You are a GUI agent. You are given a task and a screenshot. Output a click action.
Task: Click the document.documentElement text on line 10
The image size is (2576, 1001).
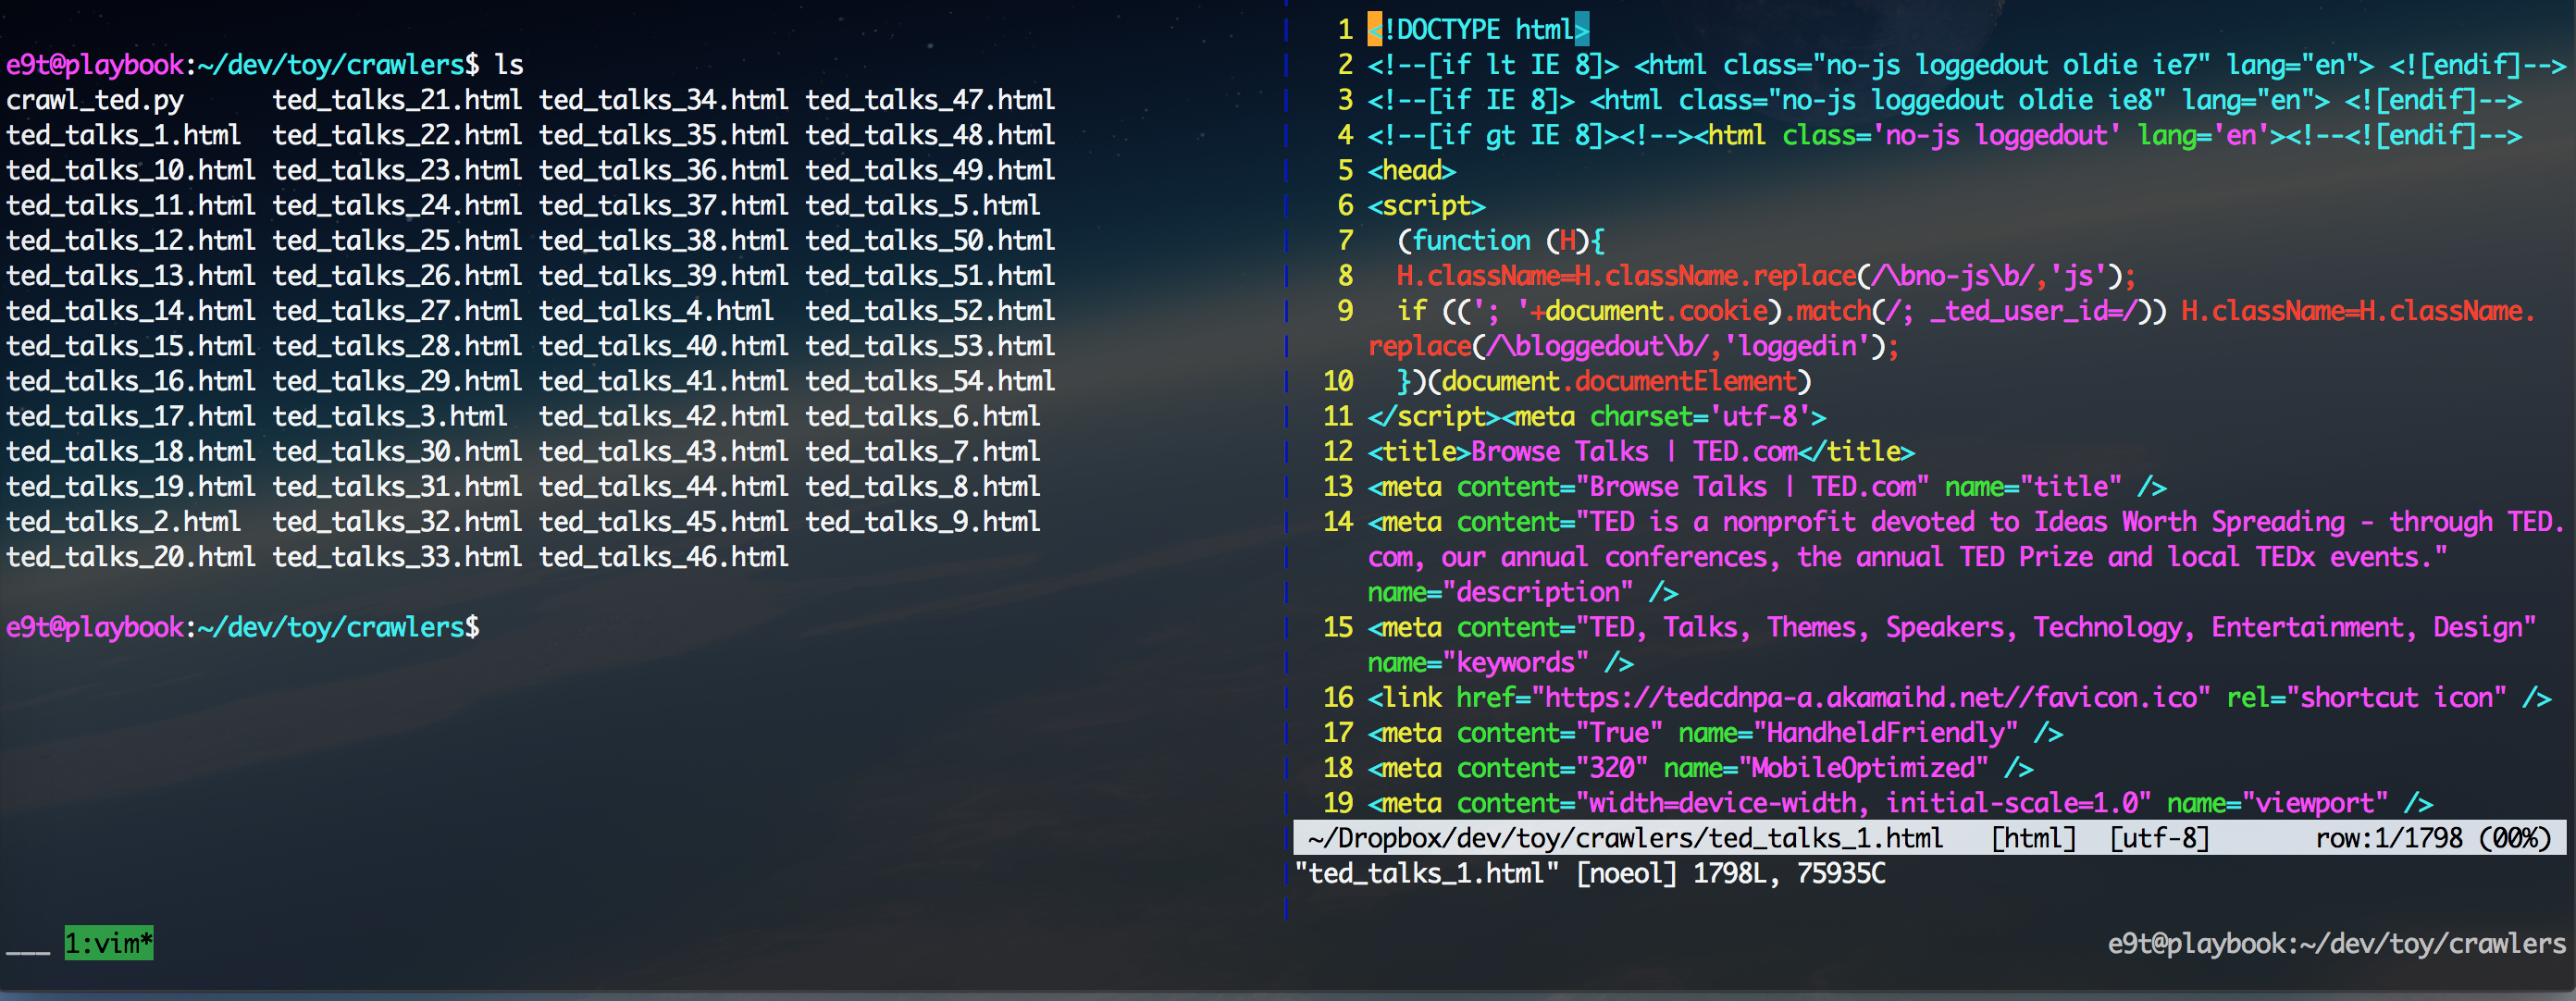[1619, 381]
